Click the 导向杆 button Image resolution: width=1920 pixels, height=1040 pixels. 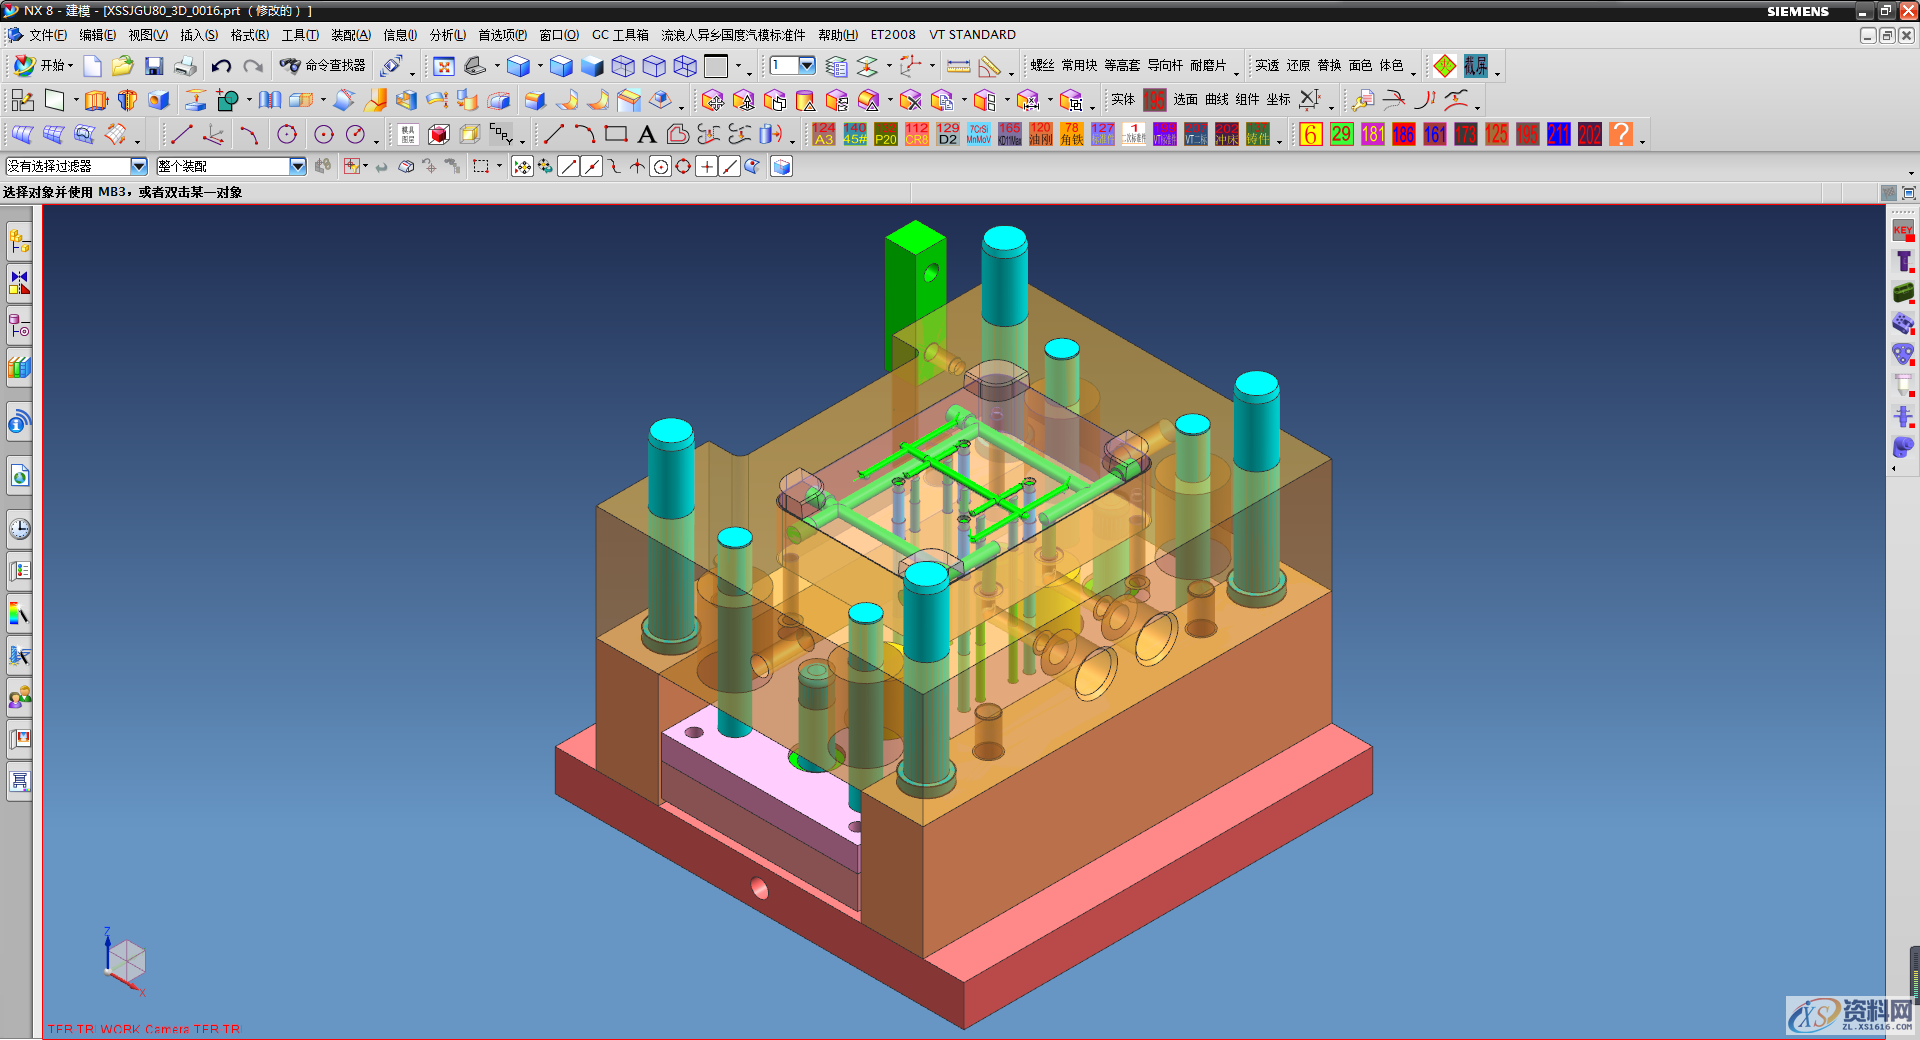(x=1165, y=66)
